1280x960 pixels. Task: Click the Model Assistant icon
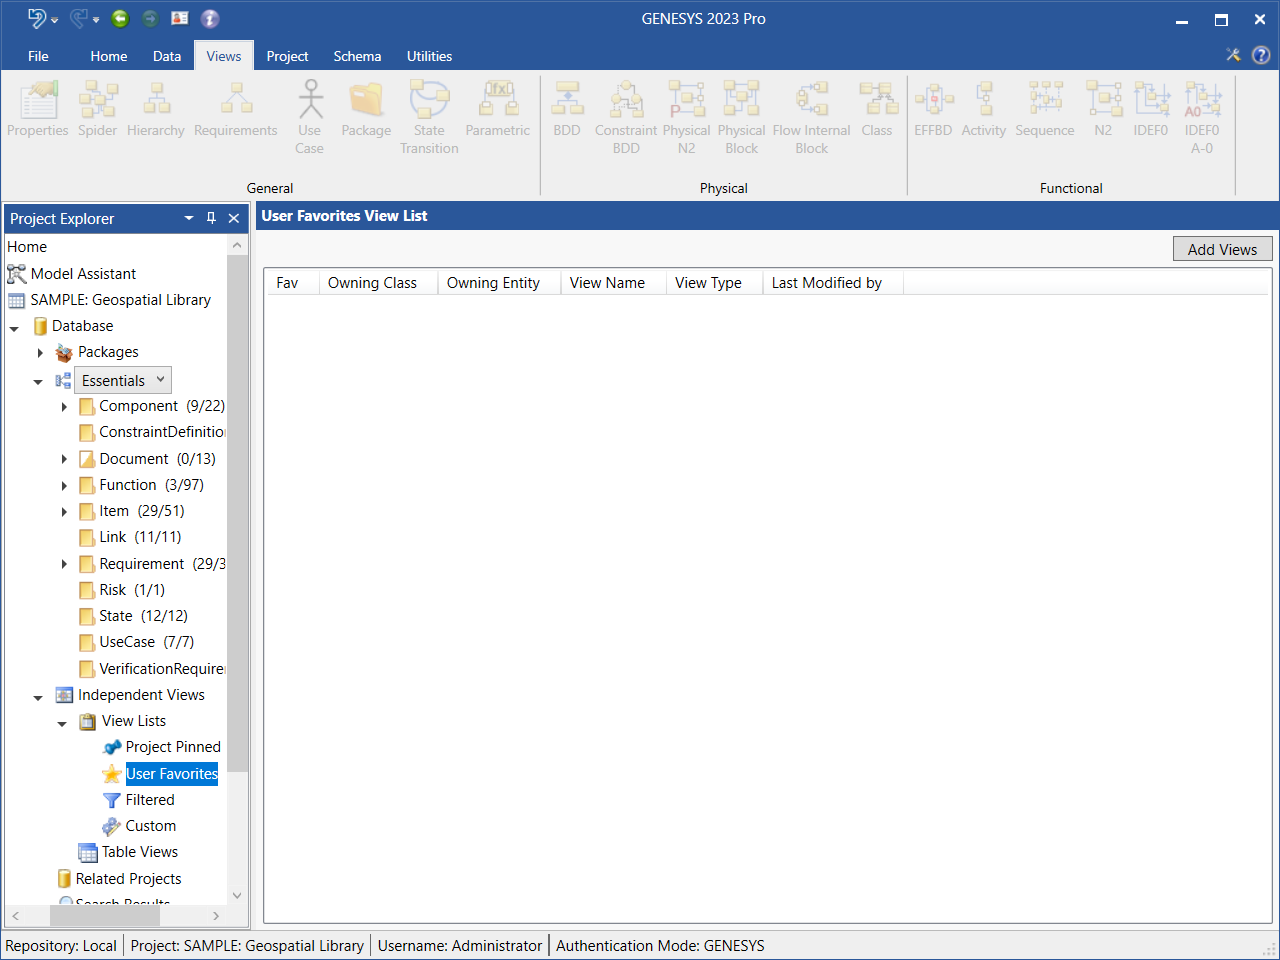coord(16,274)
